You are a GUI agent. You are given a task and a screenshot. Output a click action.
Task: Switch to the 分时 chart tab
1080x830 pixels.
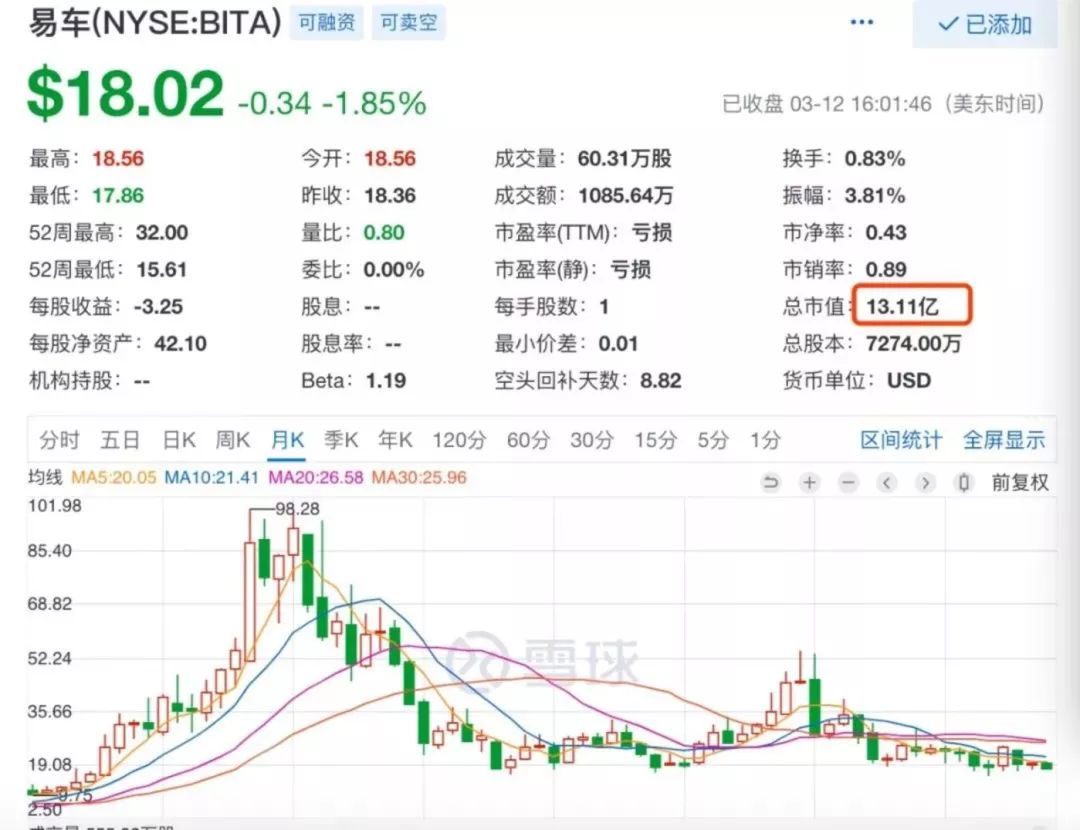tap(59, 439)
